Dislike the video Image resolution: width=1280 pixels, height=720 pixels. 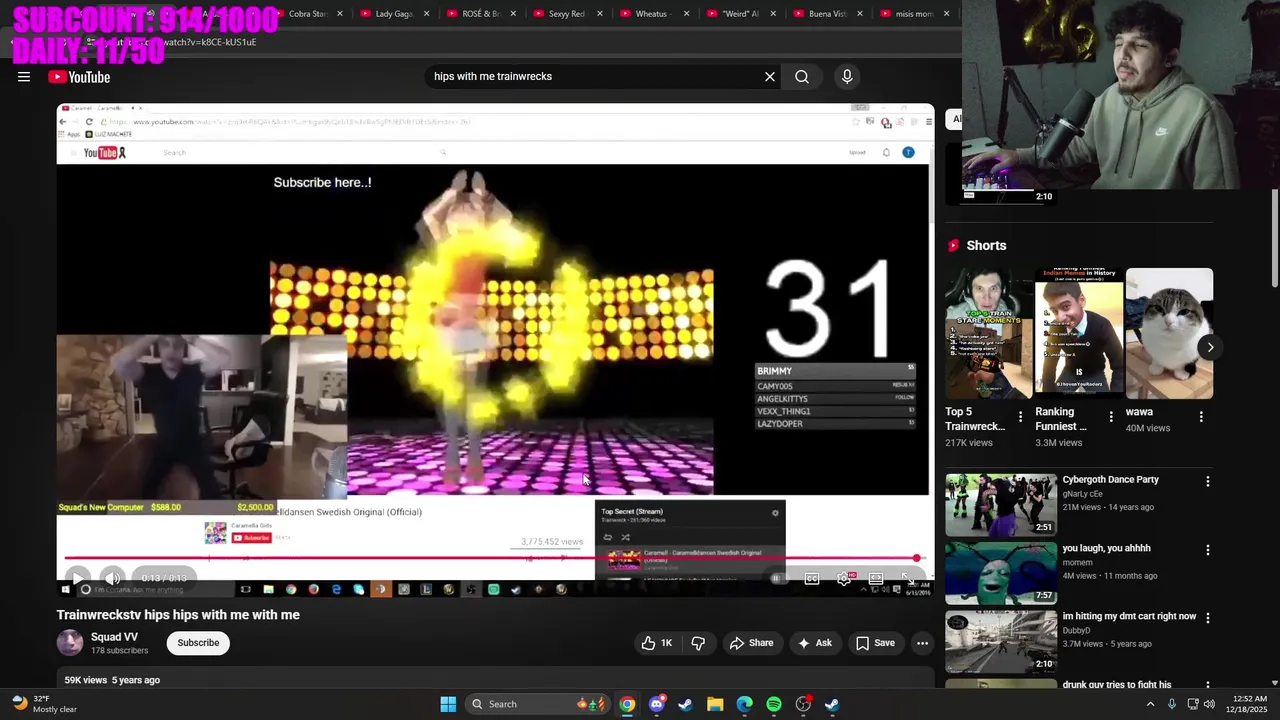click(698, 643)
